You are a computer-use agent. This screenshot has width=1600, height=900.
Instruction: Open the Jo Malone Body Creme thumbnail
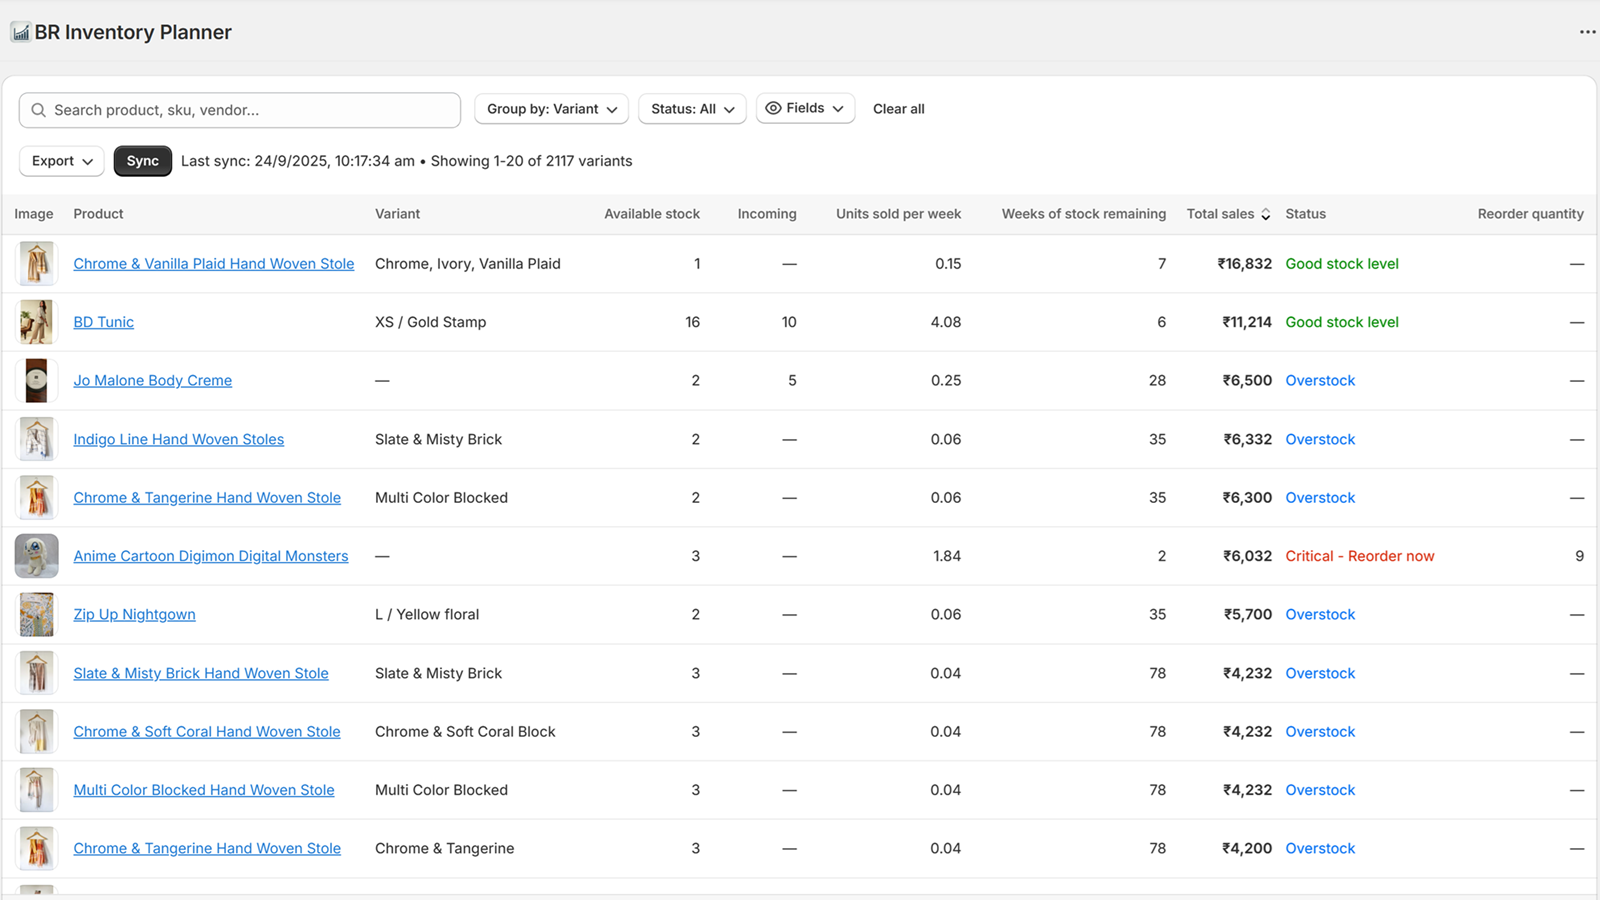pyautogui.click(x=36, y=381)
